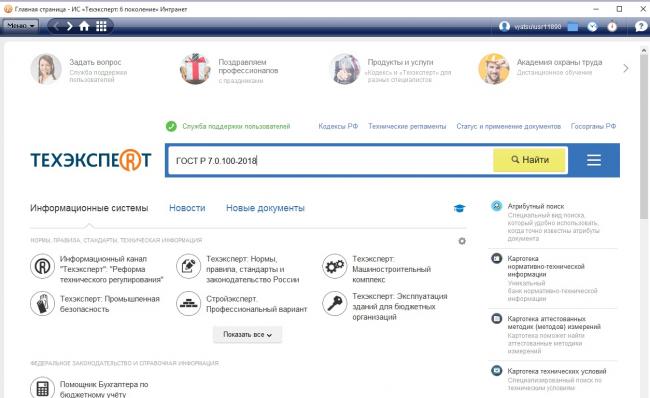Show next banner with right chevron
The height and width of the screenshot is (398, 650).
pos(626,68)
